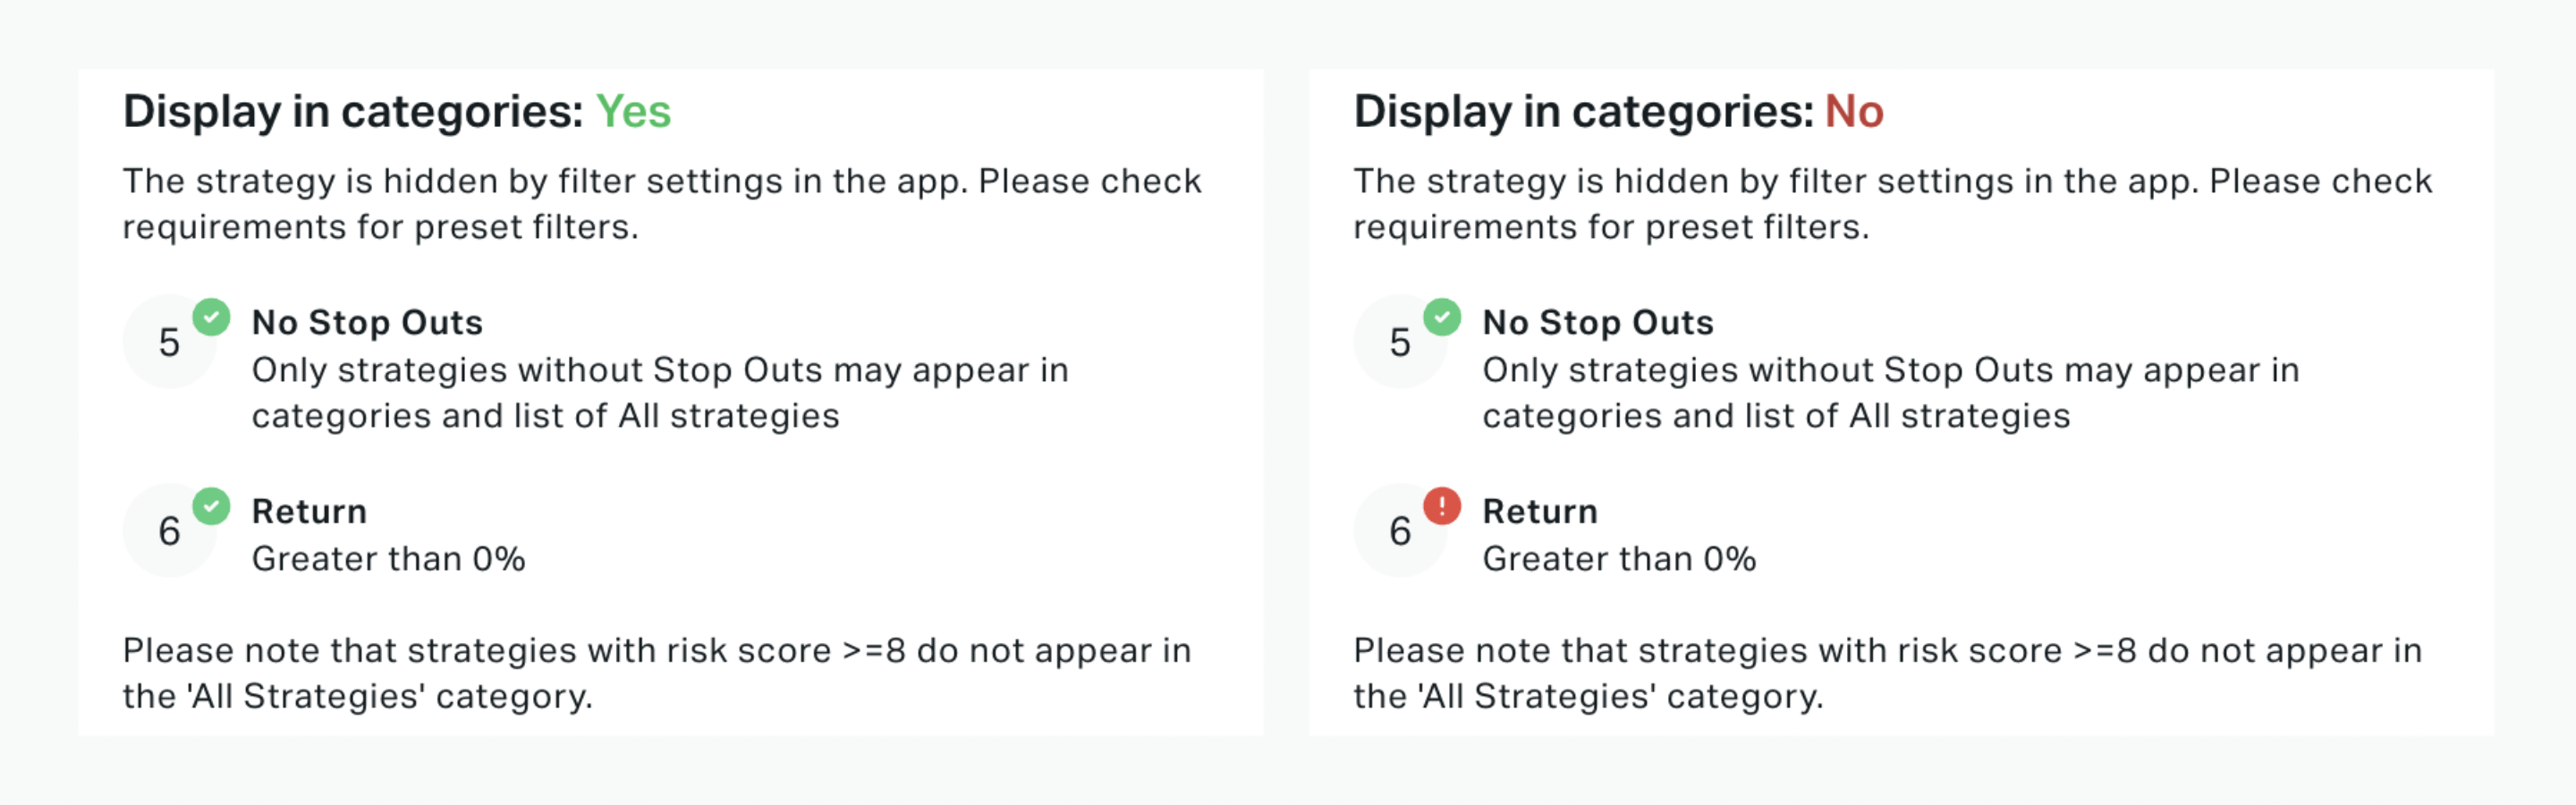Click green checkmark on left No Stop Outs
This screenshot has height=805, width=2576.
point(211,317)
